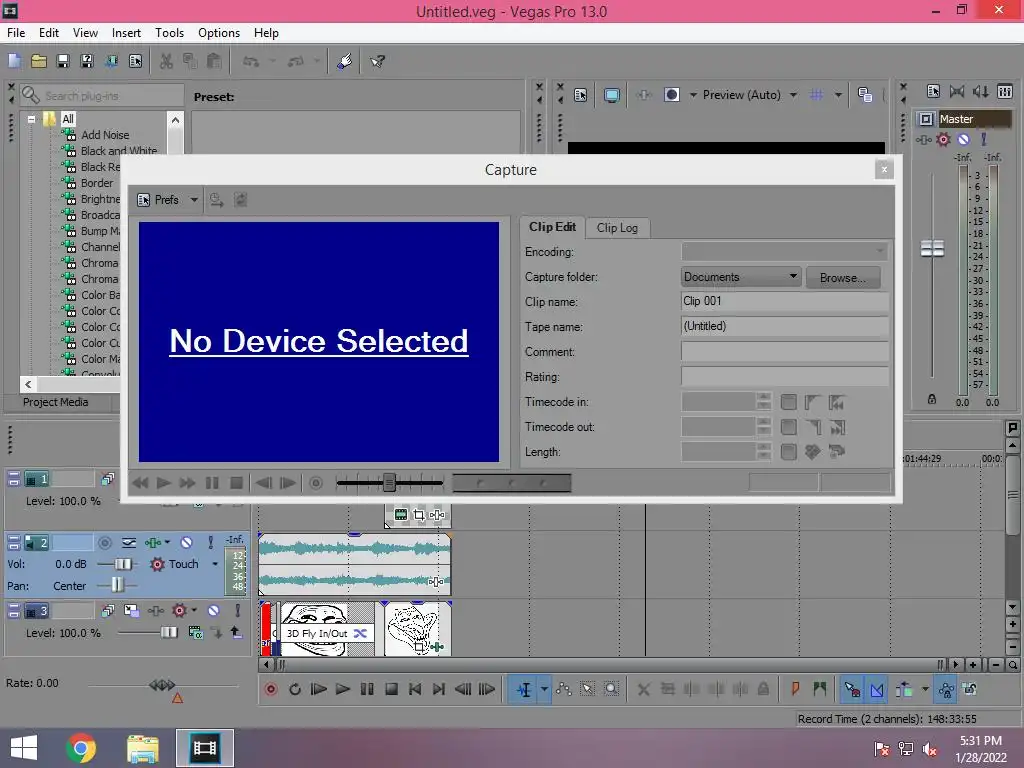Toggle Mute on audio track 2

pos(187,543)
